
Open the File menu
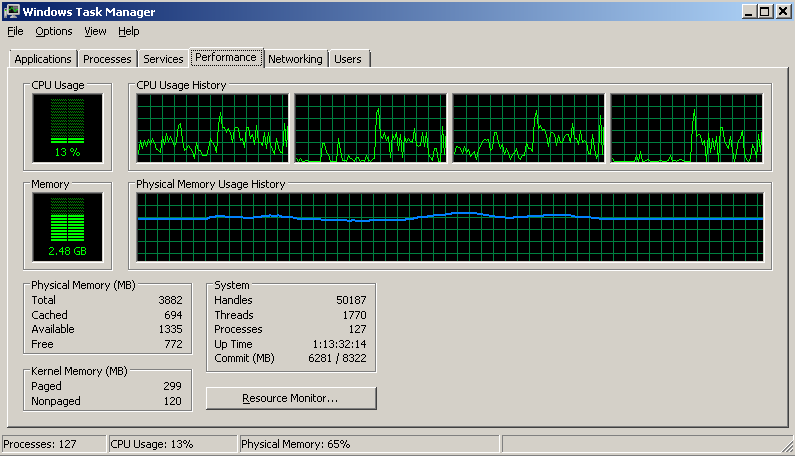[x=15, y=31]
